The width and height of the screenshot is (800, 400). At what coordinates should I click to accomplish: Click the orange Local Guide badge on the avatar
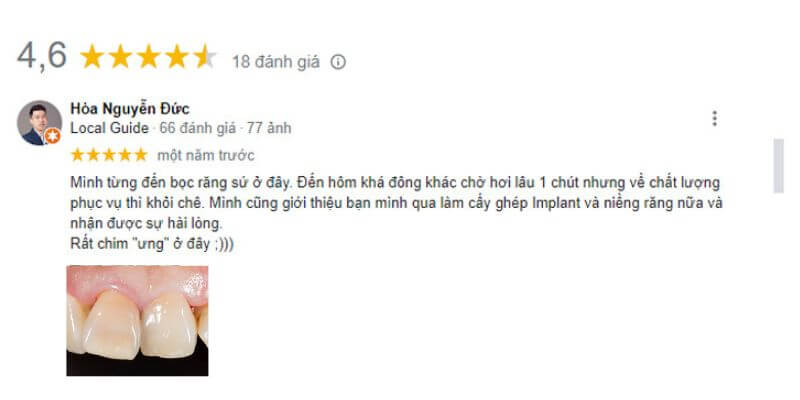point(52,136)
